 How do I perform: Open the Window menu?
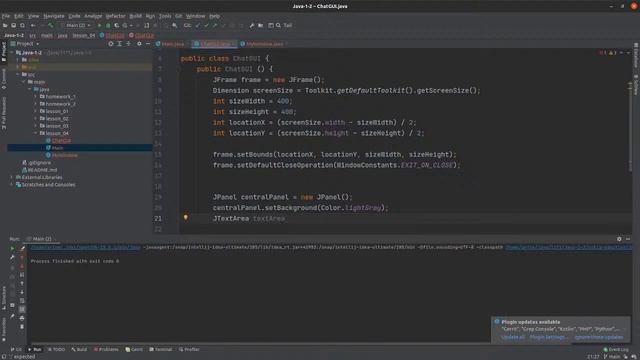(196, 16)
